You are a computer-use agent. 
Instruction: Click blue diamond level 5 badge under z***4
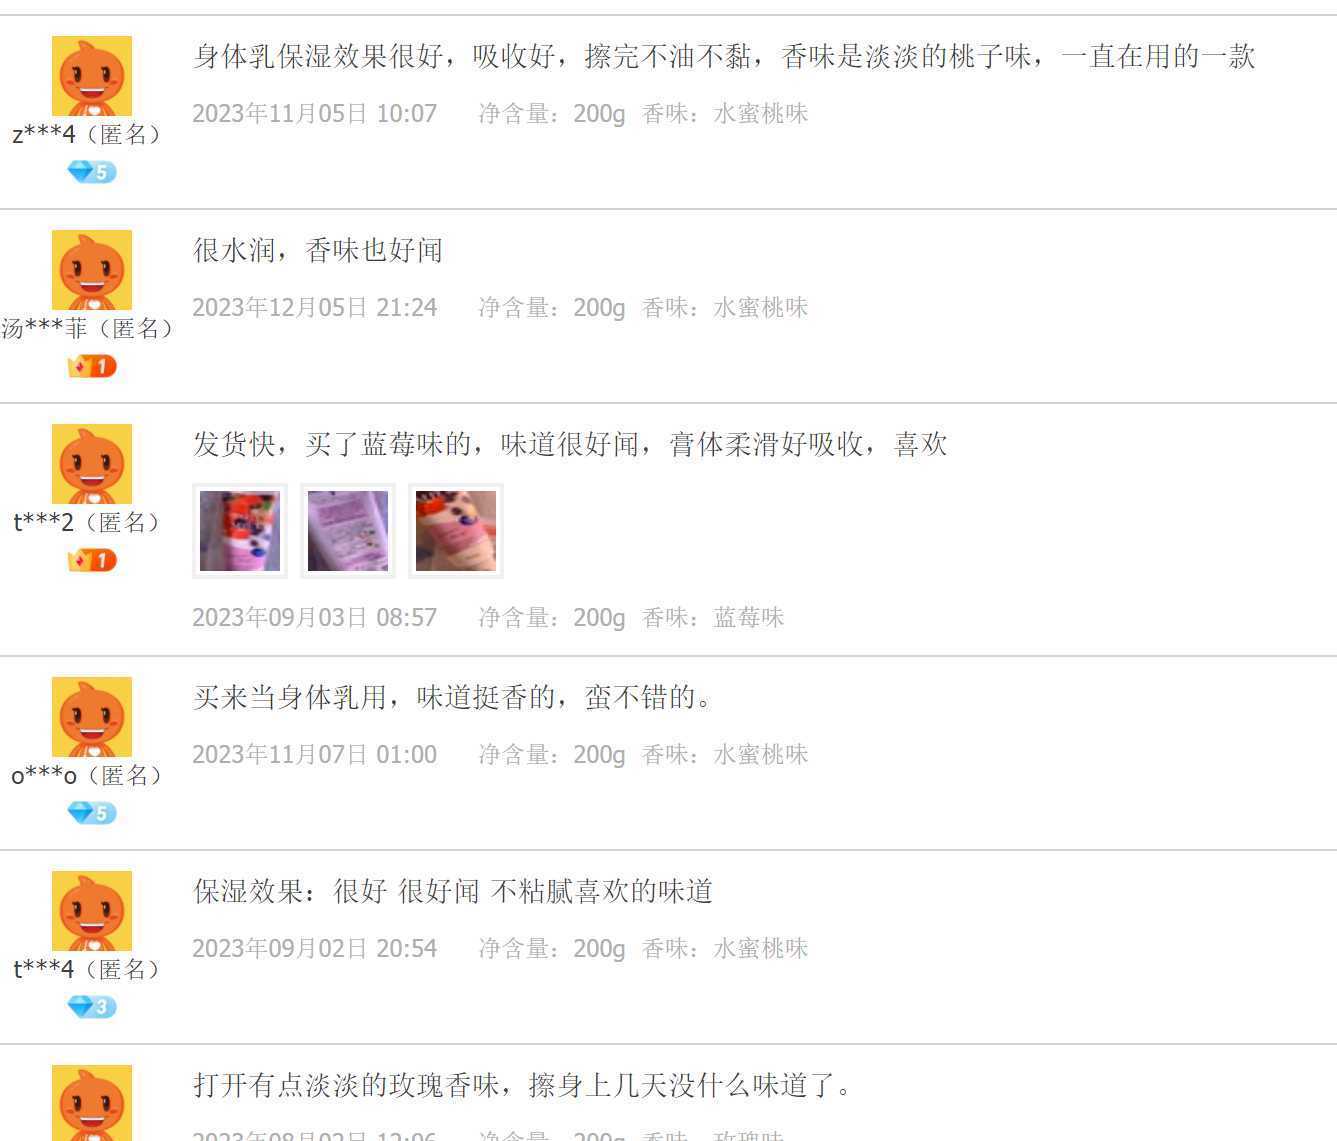tap(92, 172)
